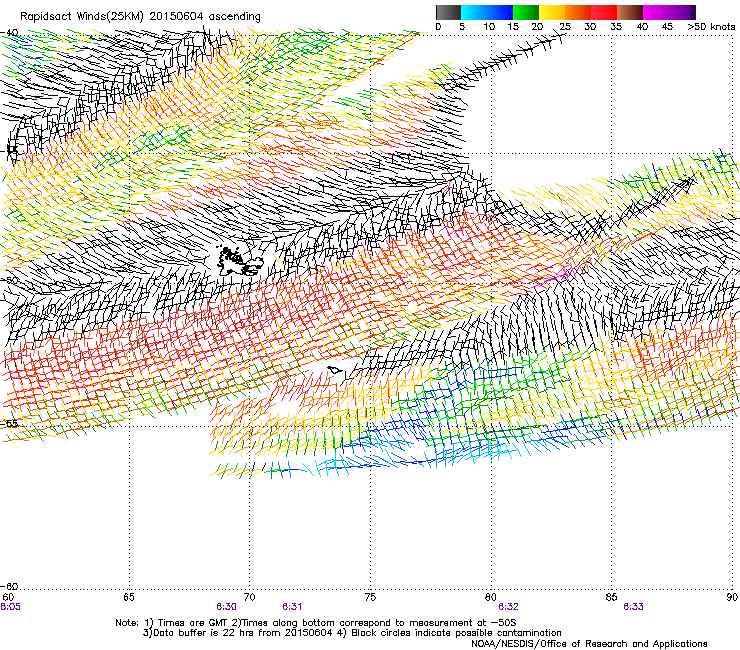740x650 pixels.
Task: Click the "35" legend scale label
Action: (x=616, y=27)
